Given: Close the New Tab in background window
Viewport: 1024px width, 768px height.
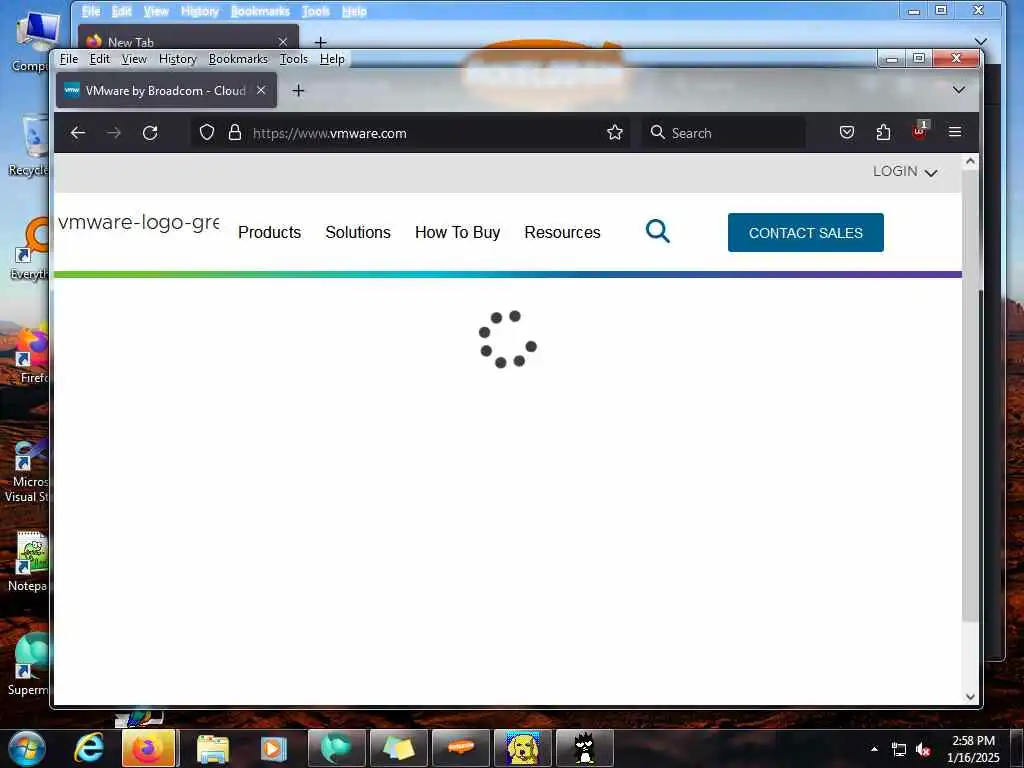Looking at the screenshot, I should click(x=283, y=42).
